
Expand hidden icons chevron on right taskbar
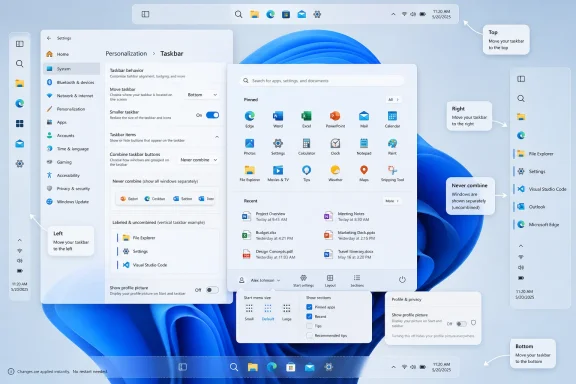click(521, 246)
